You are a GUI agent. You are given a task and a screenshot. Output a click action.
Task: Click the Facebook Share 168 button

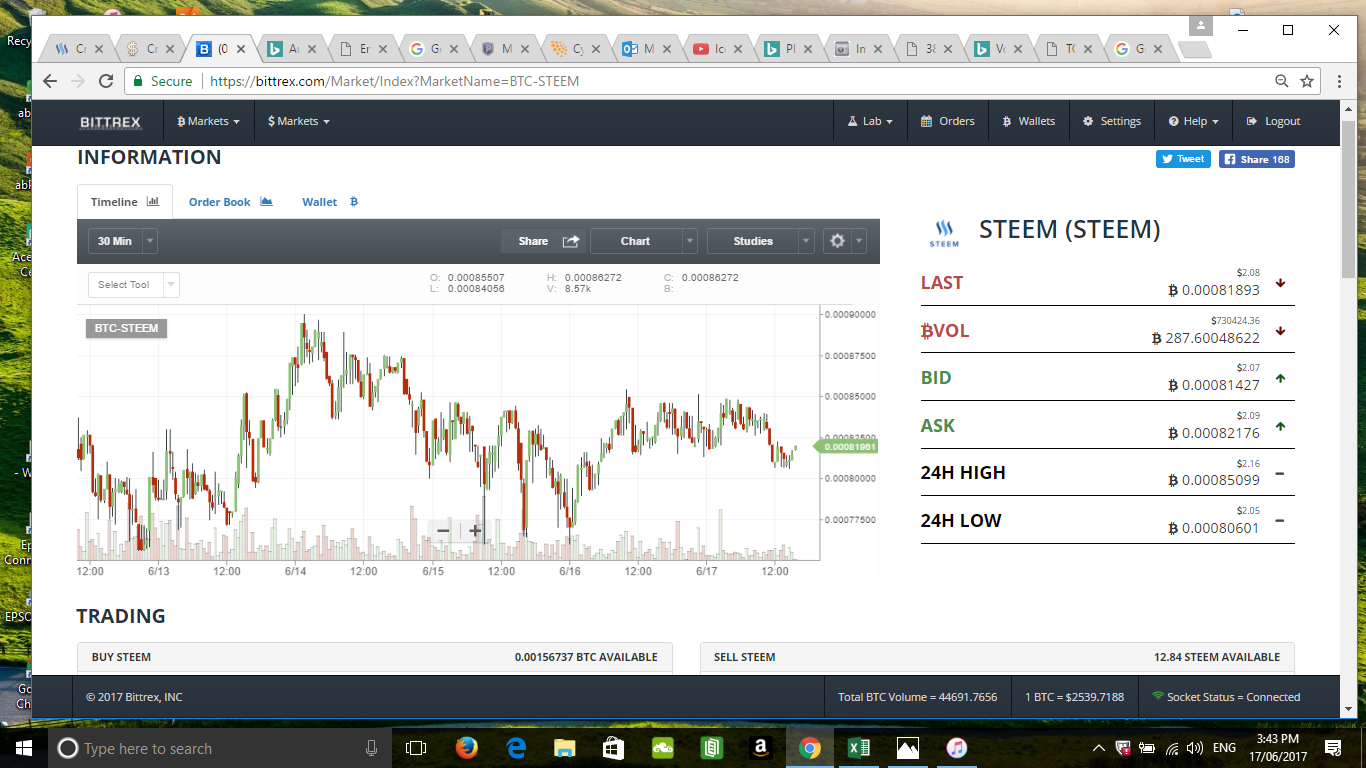1257,159
